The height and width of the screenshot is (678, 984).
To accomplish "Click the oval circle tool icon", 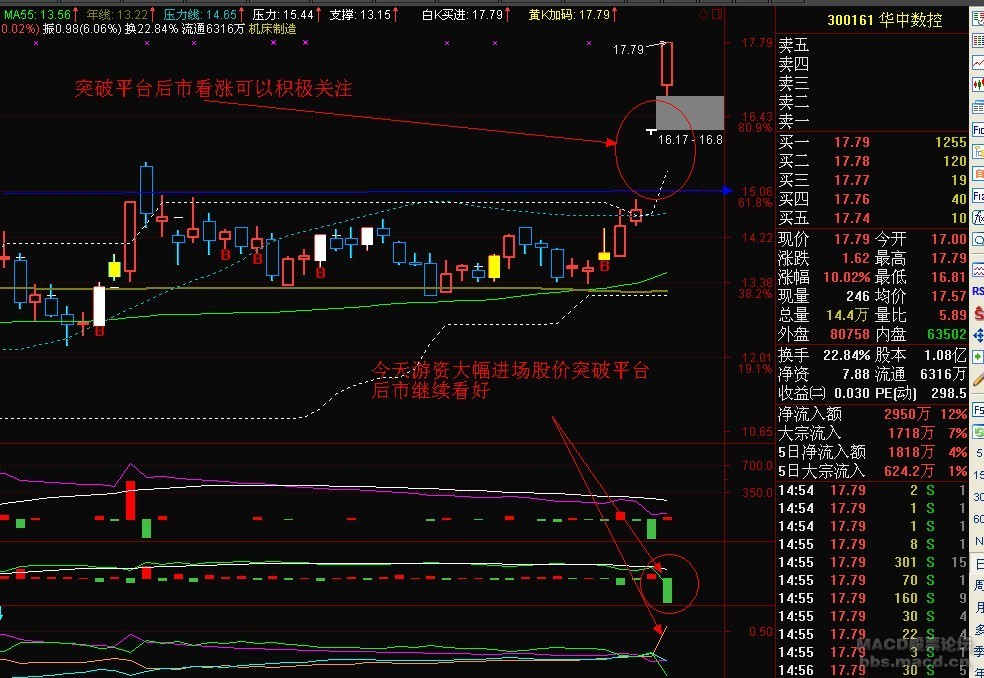I will [978, 240].
